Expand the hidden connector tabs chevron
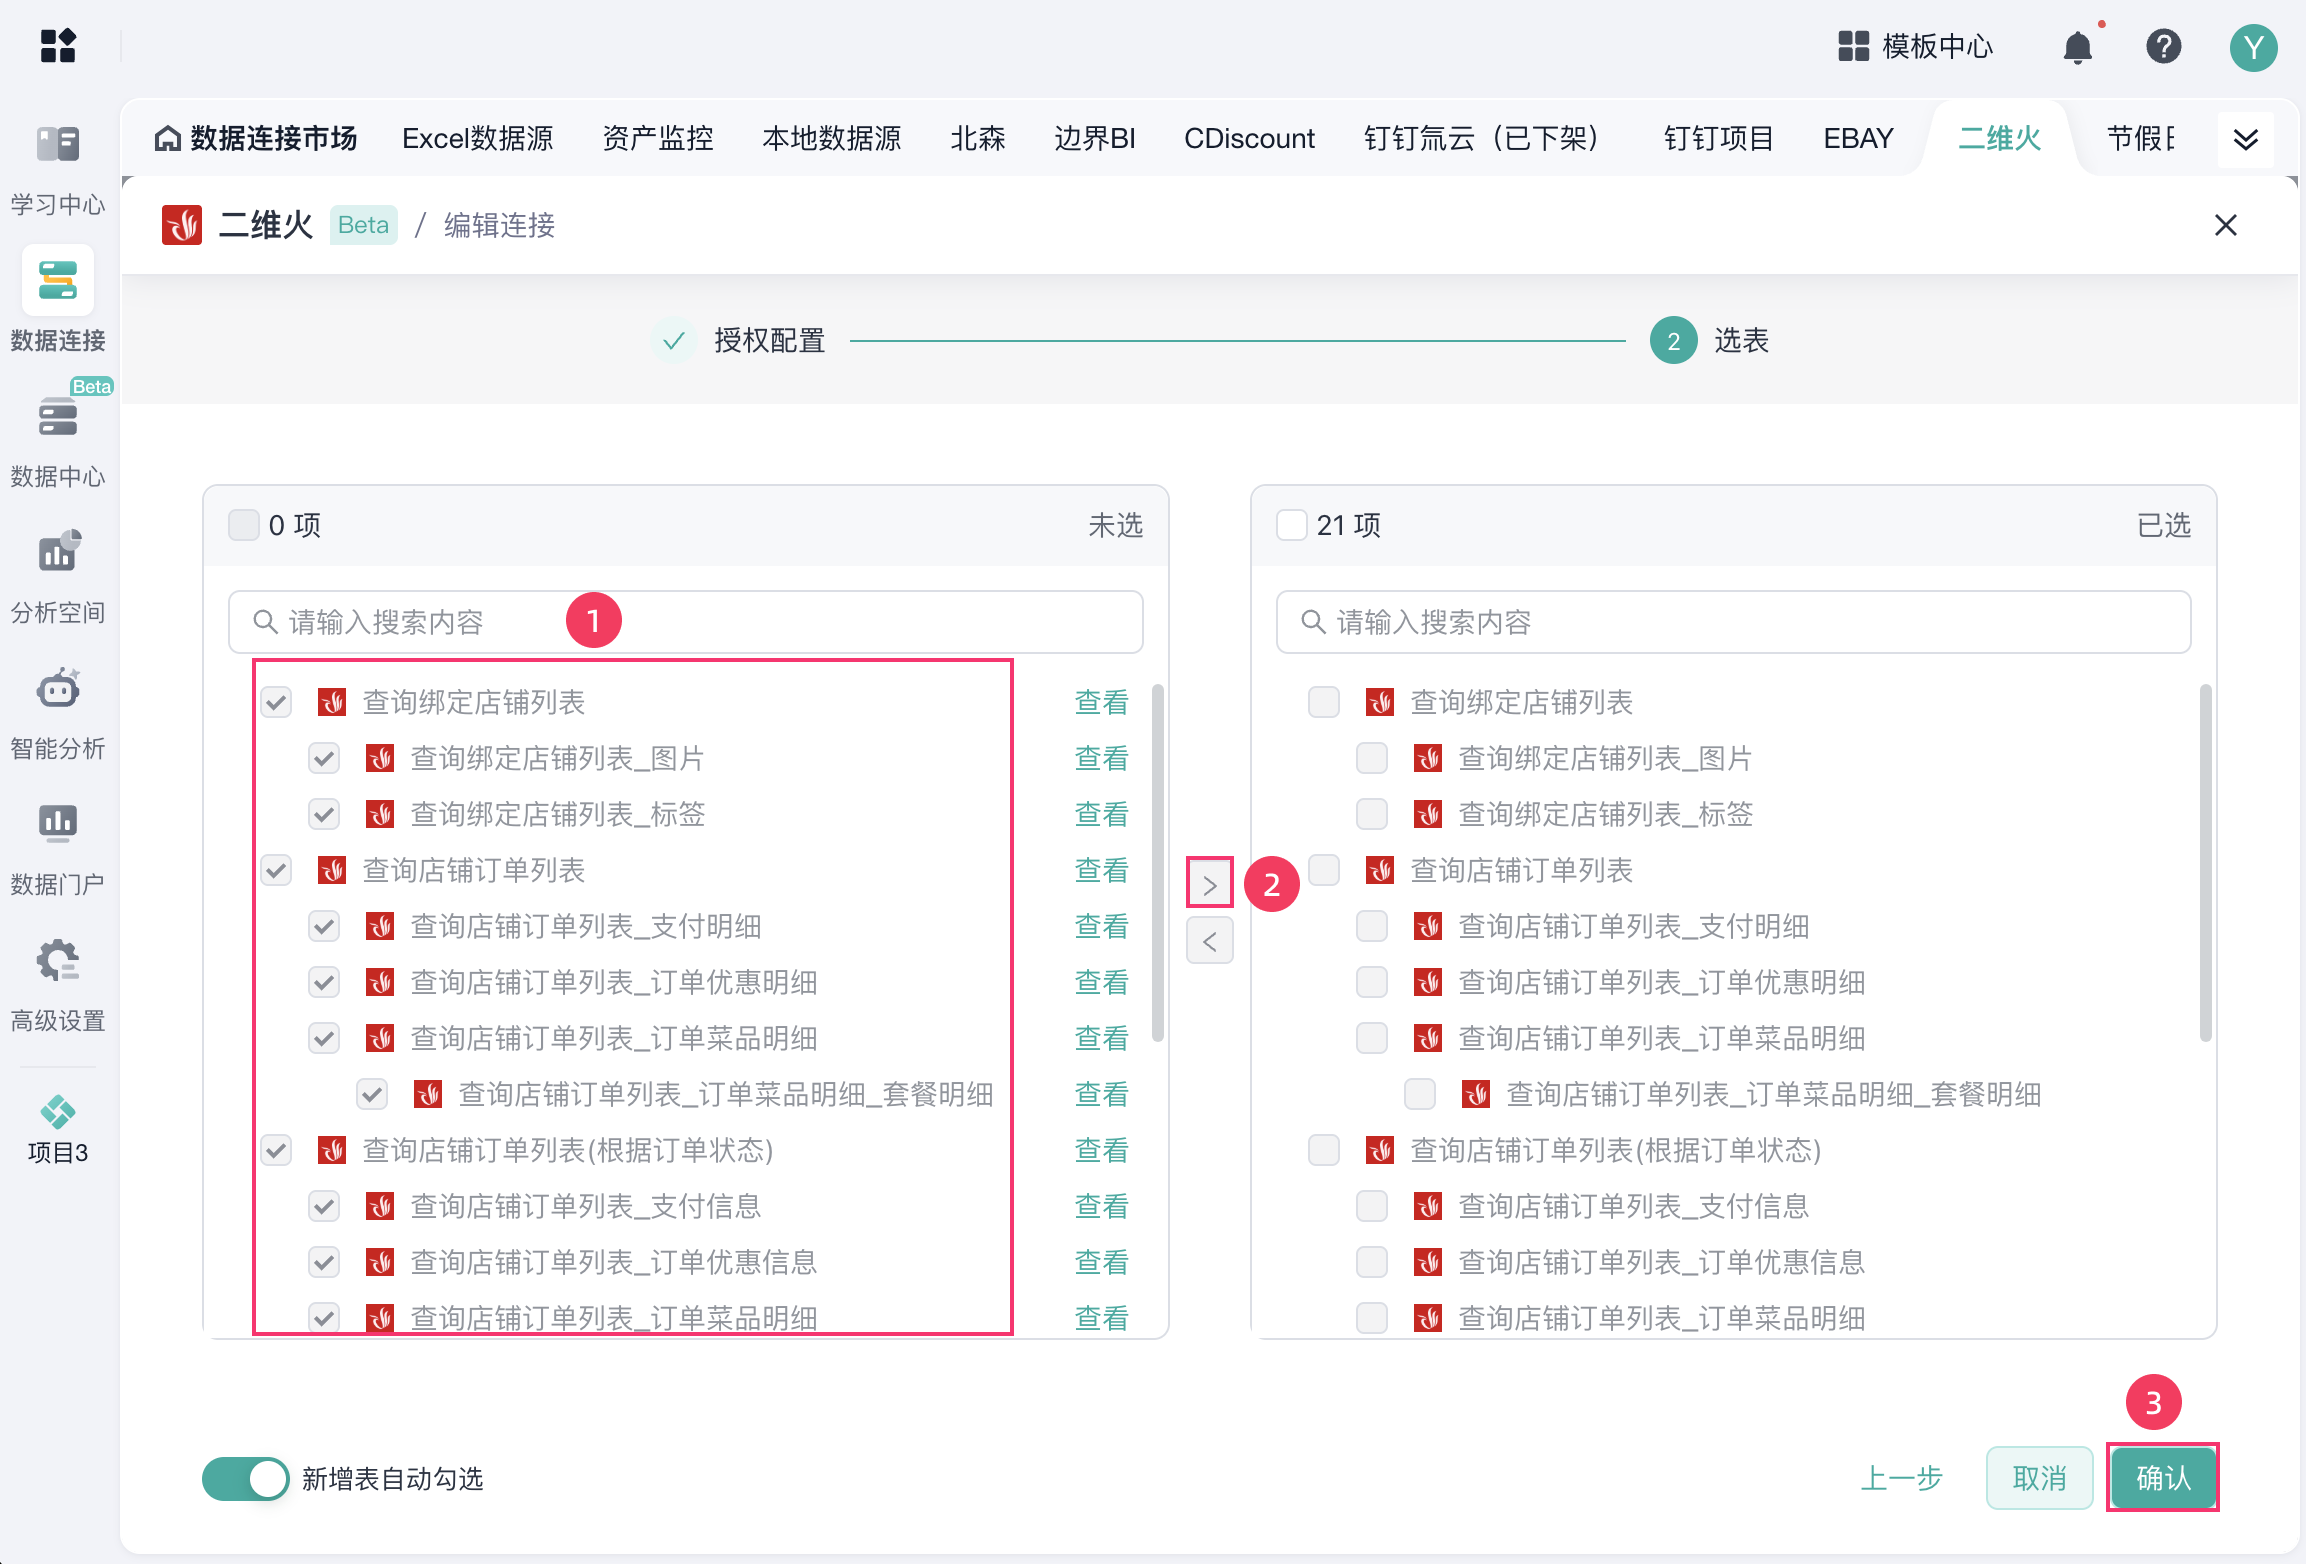The width and height of the screenshot is (2306, 1564). pos(2246,139)
